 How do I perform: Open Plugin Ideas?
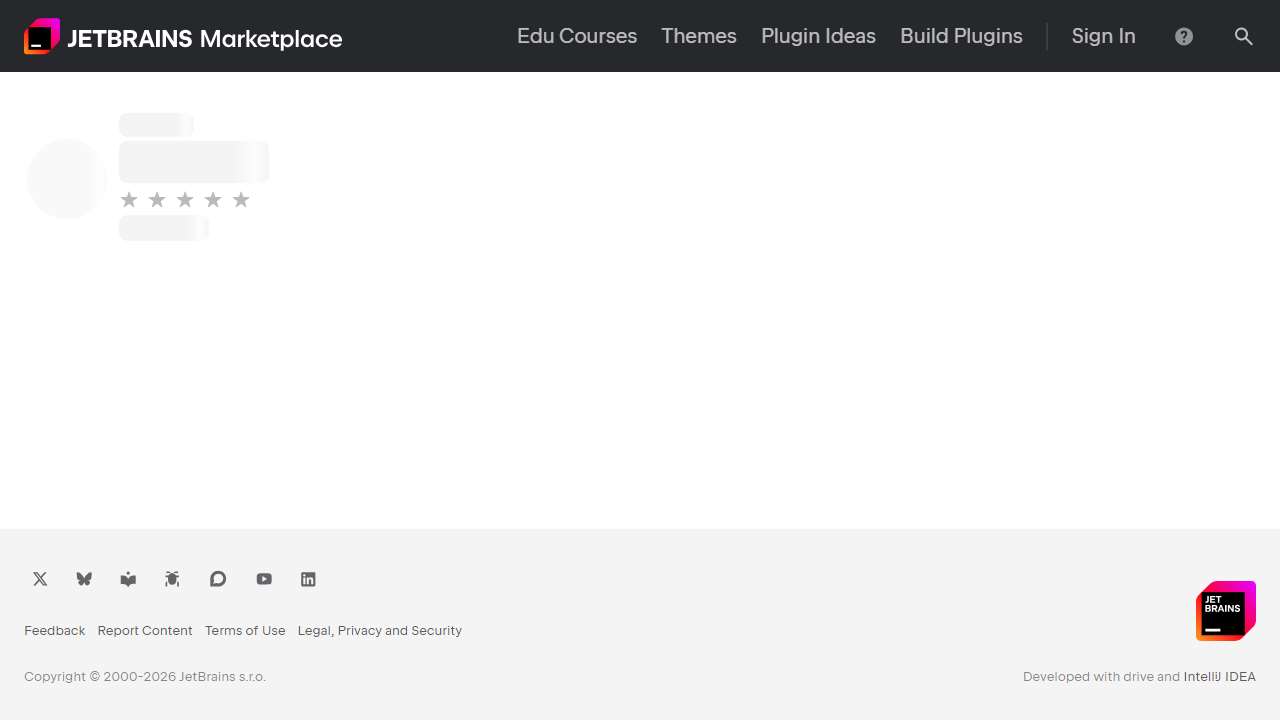pyautogui.click(x=818, y=36)
